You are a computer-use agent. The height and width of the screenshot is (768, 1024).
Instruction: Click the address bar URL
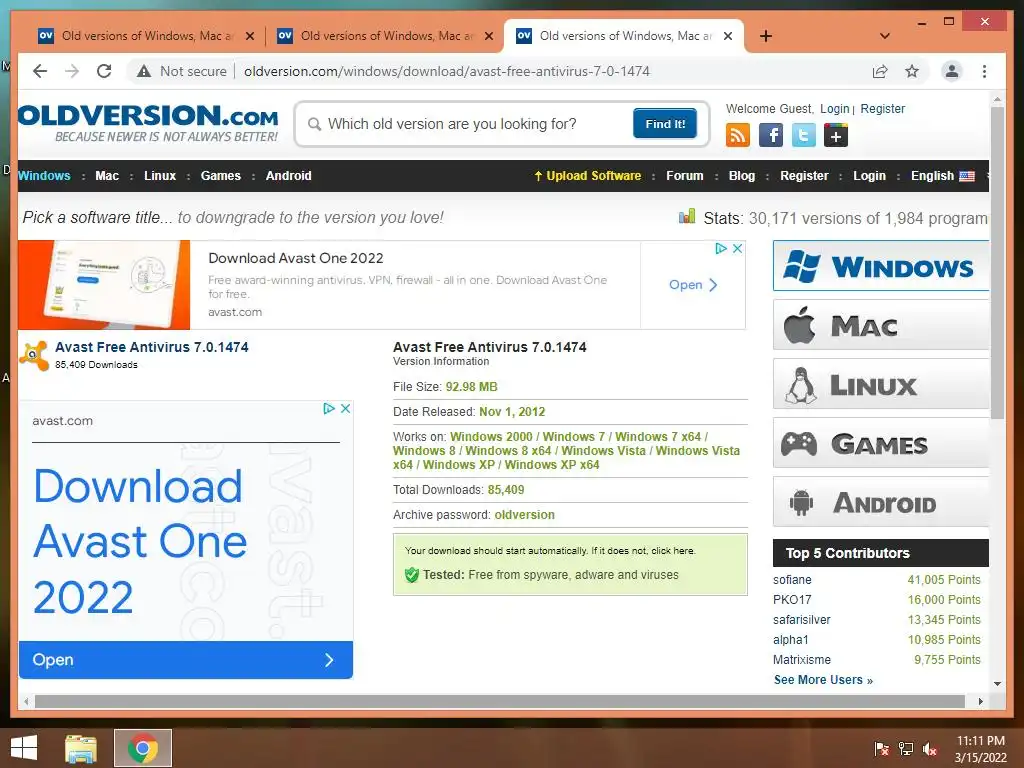[447, 71]
